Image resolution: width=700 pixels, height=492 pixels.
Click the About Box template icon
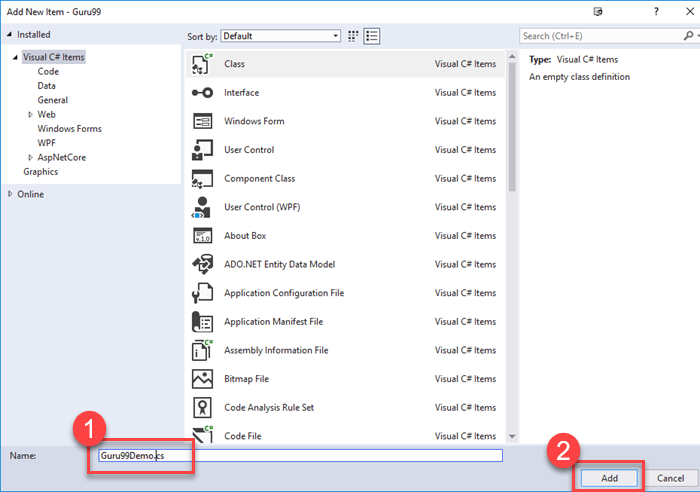click(x=202, y=236)
